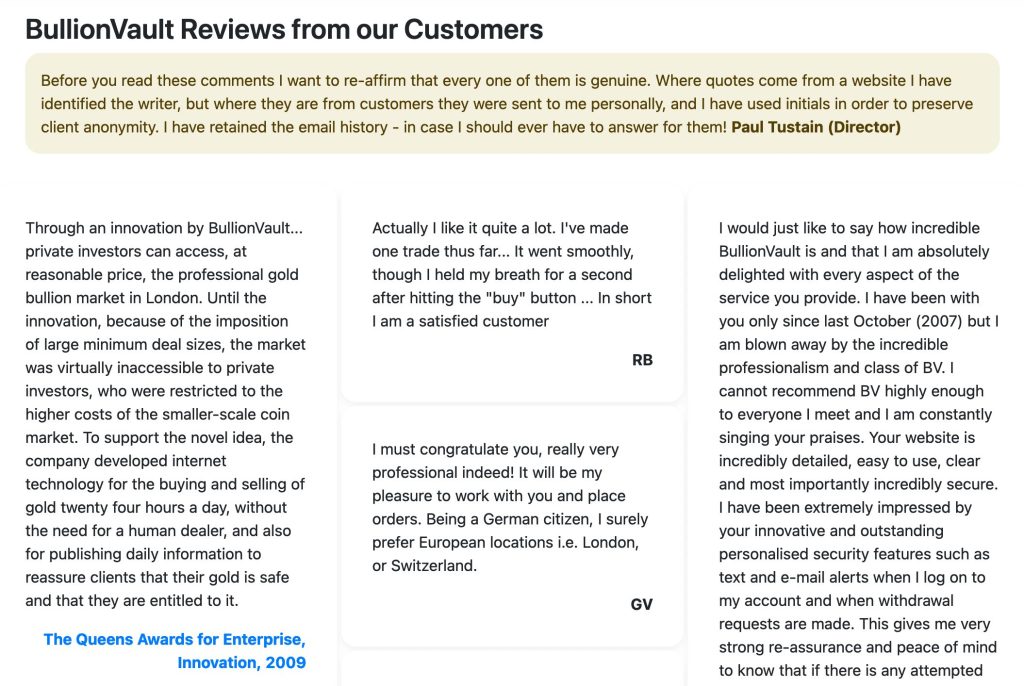Click the phrase "personalised security features such as"
1024x686 pixels.
[854, 554]
